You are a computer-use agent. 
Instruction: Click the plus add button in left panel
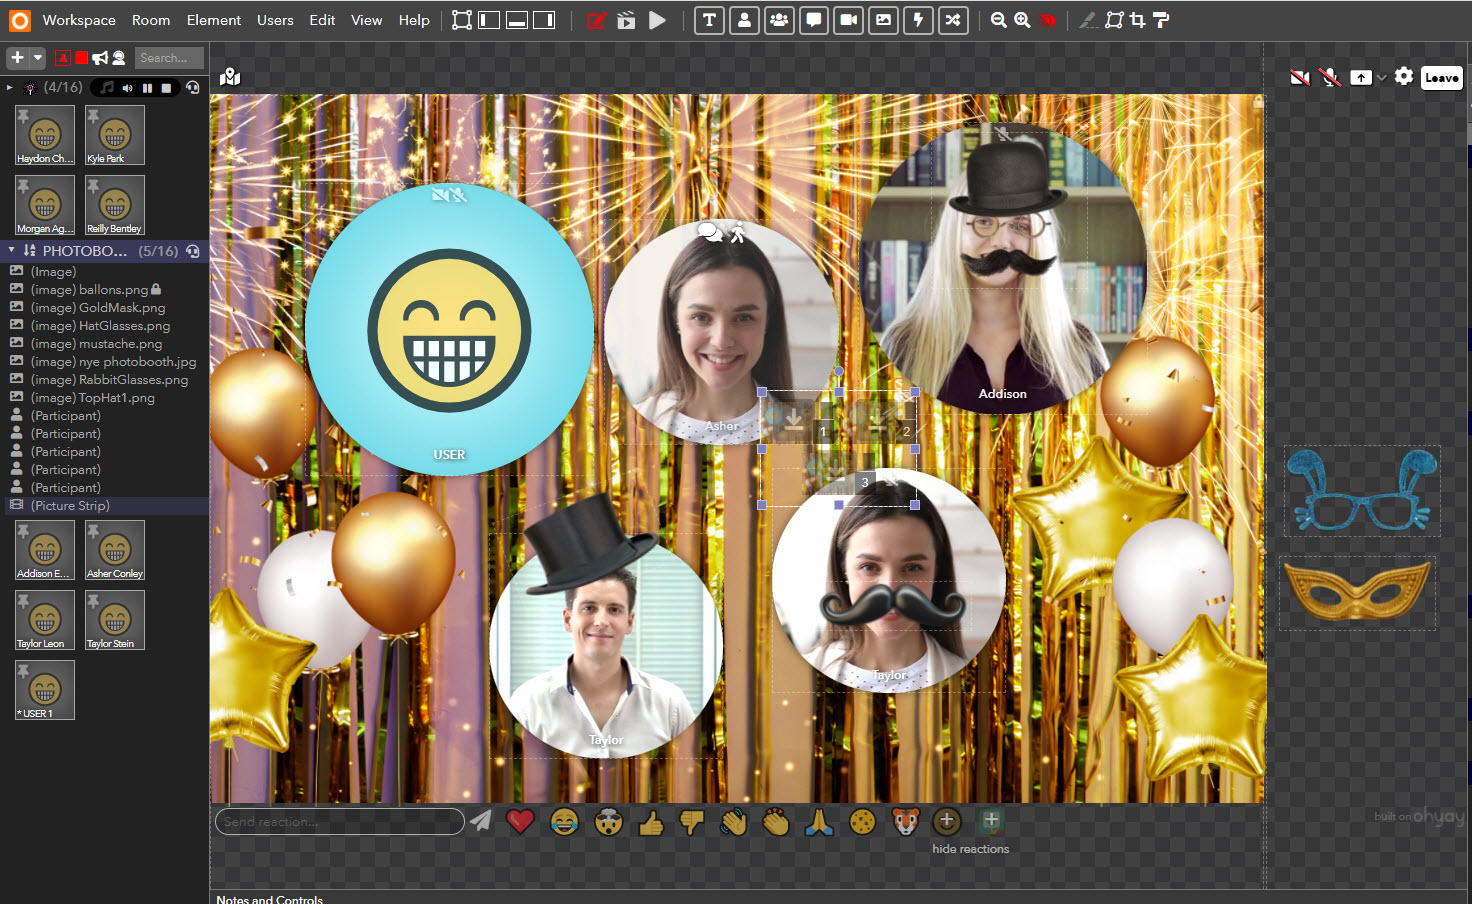click(x=17, y=58)
